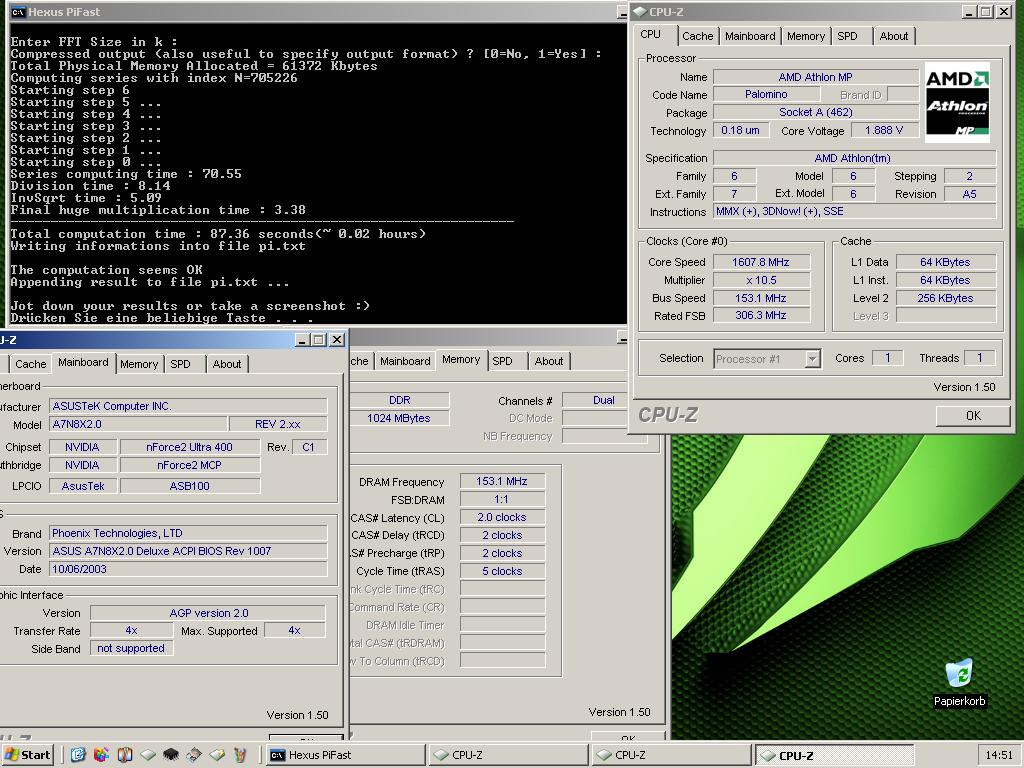Open Memory tab in Mainboard CPU-Z window
1024x768 pixels.
point(138,364)
